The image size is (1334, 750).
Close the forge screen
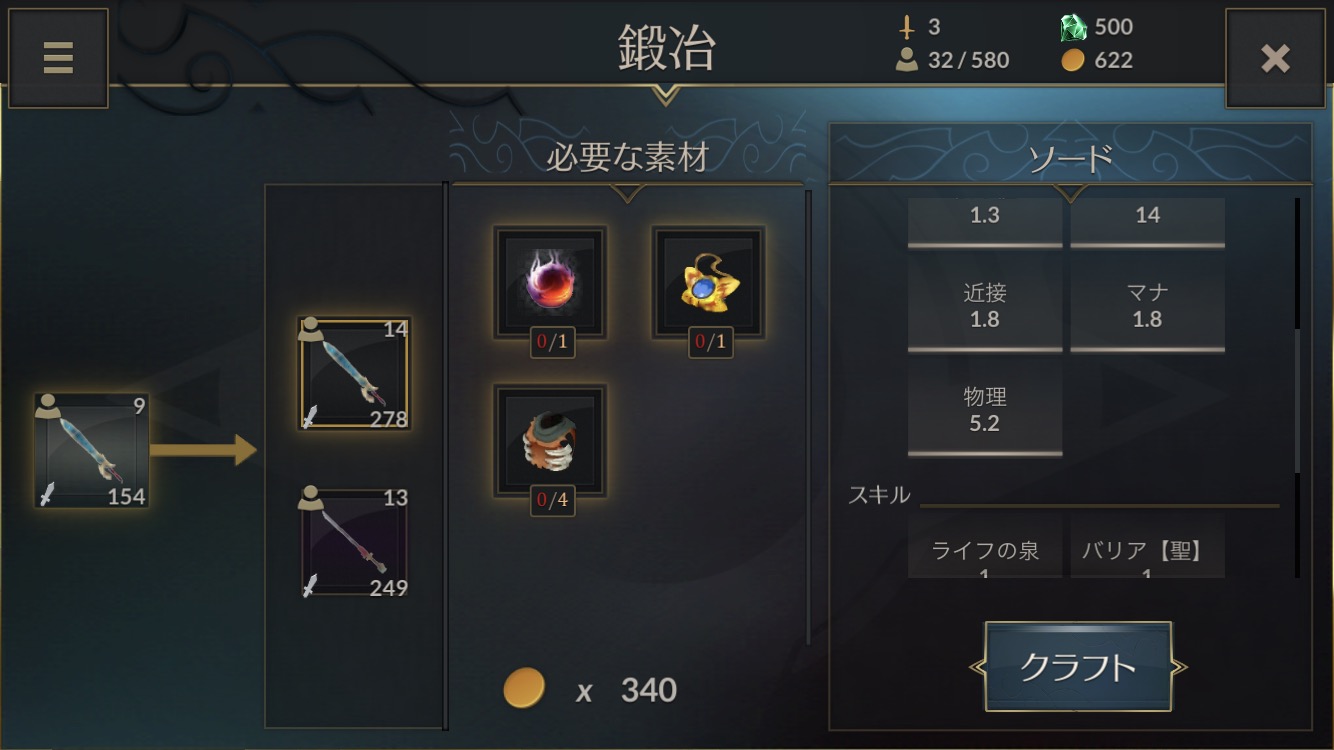tap(1275, 58)
